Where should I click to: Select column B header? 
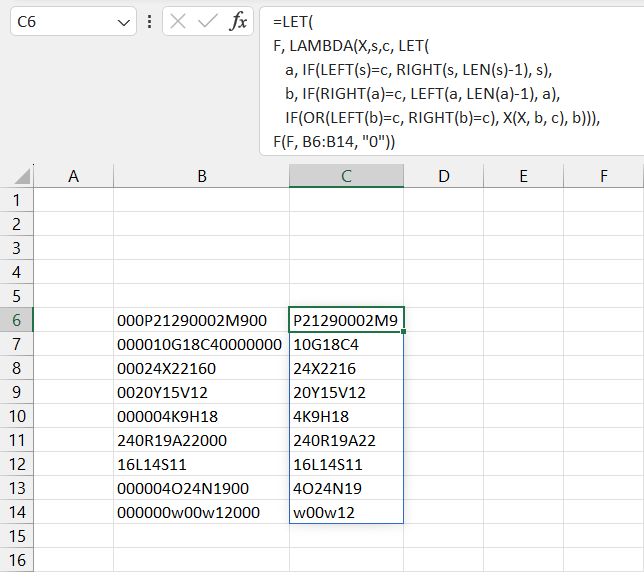point(202,176)
